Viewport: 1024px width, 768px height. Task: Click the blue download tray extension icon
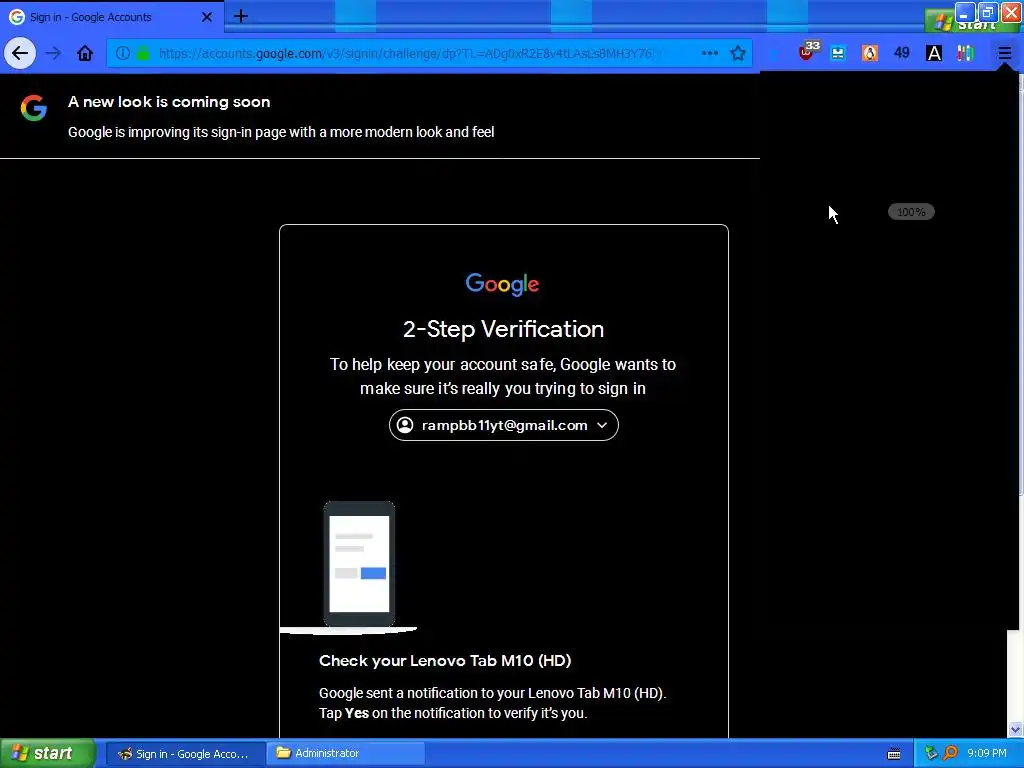(838, 53)
